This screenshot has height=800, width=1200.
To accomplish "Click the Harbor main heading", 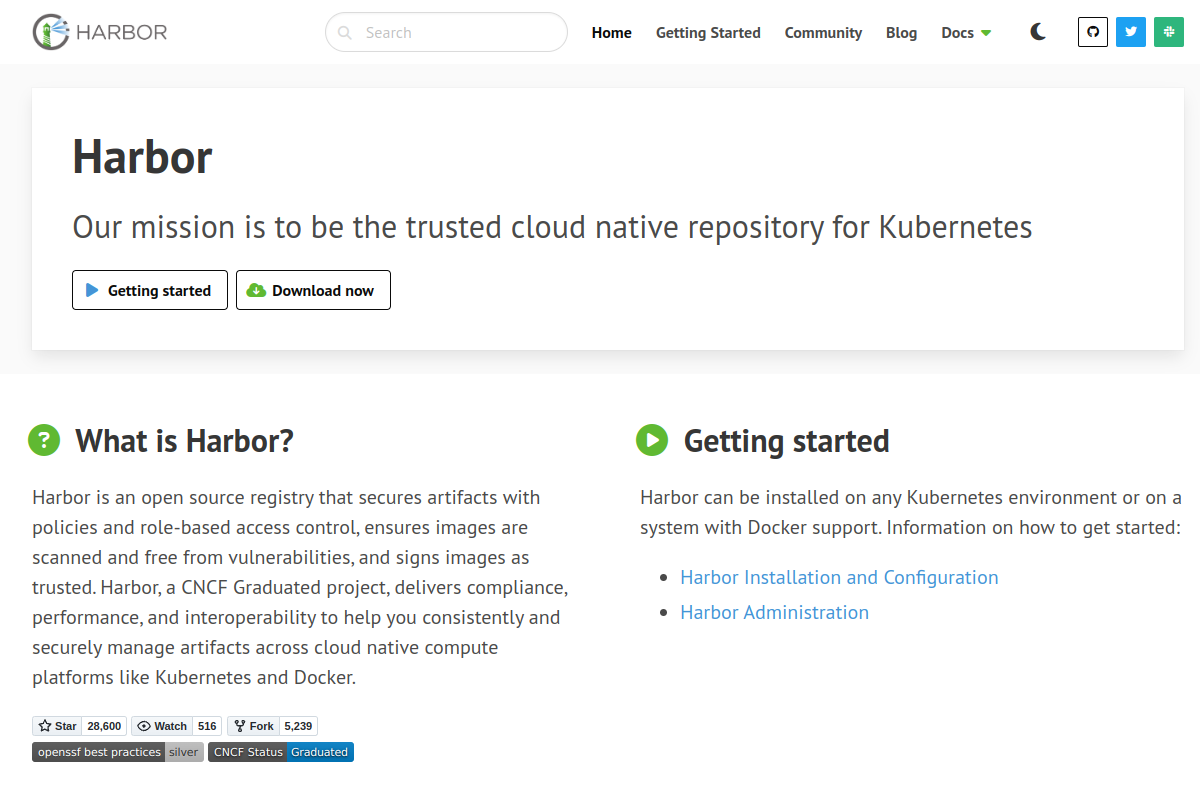I will coord(142,157).
